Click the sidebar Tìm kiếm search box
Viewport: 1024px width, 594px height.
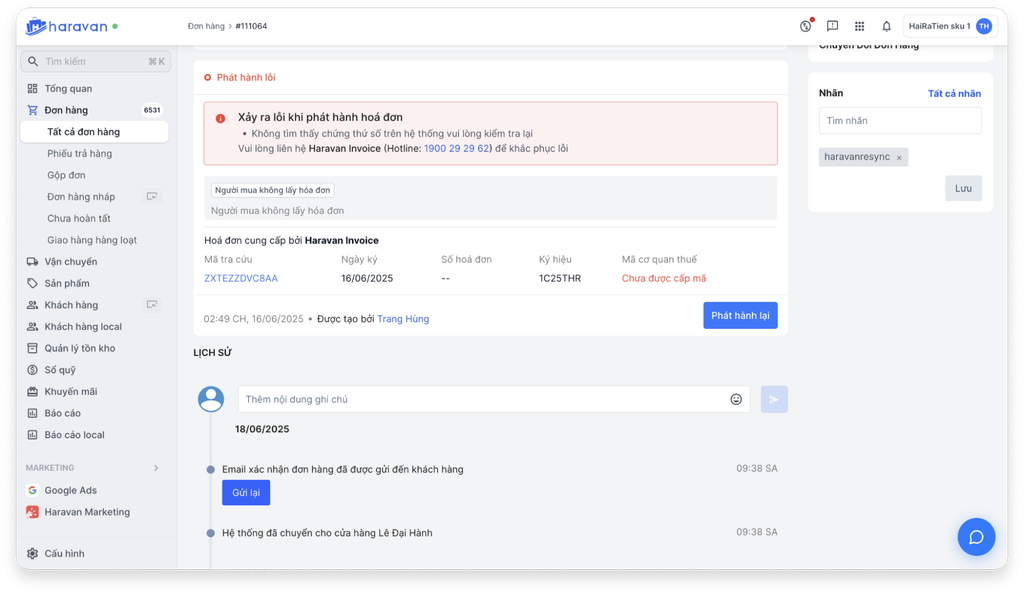[x=95, y=62]
